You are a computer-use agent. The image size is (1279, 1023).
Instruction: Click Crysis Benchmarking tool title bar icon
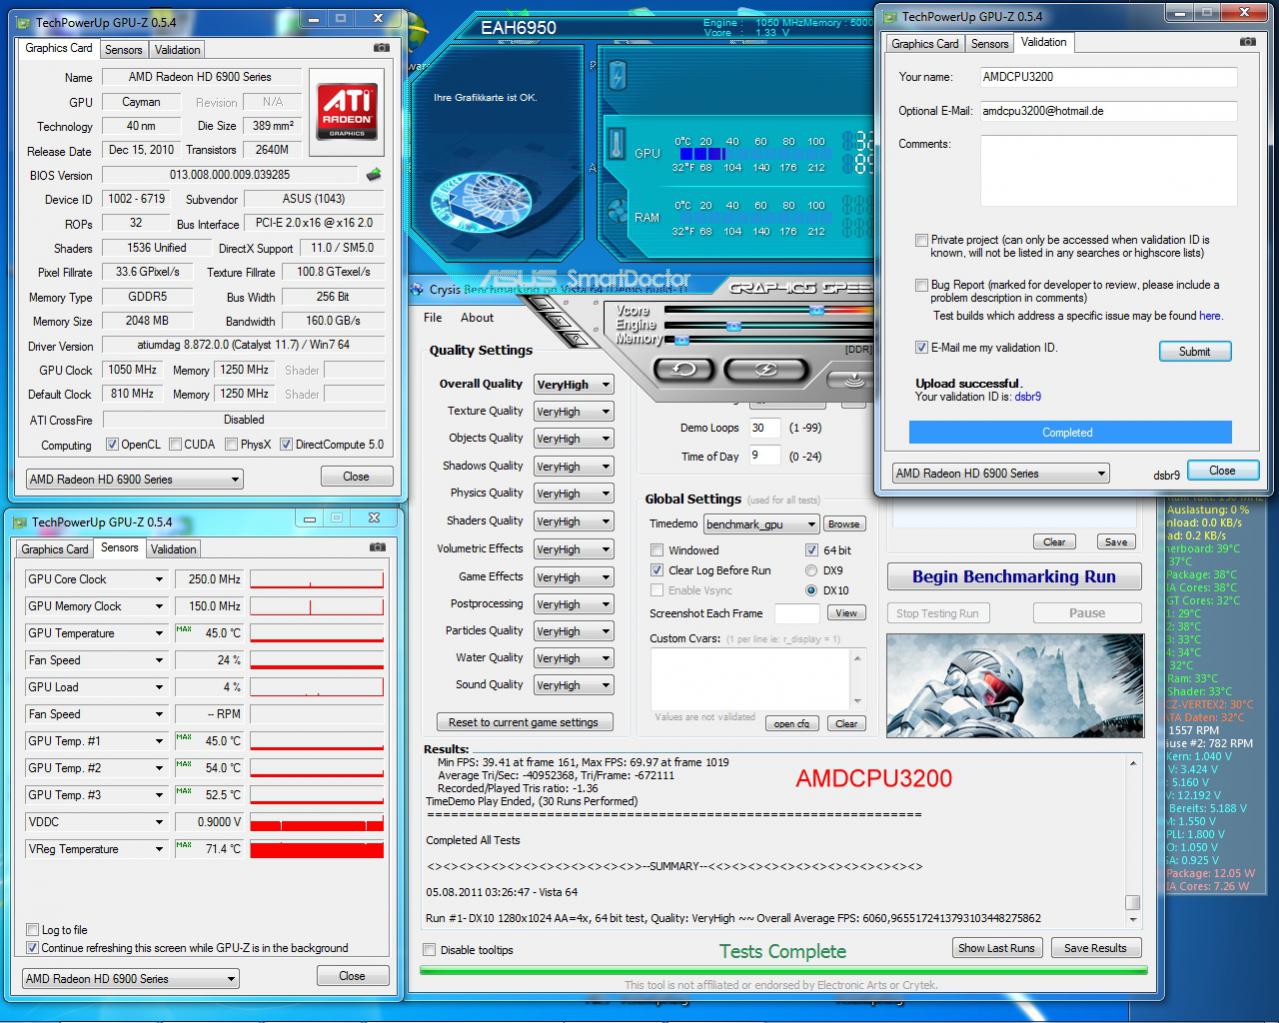pos(418,290)
